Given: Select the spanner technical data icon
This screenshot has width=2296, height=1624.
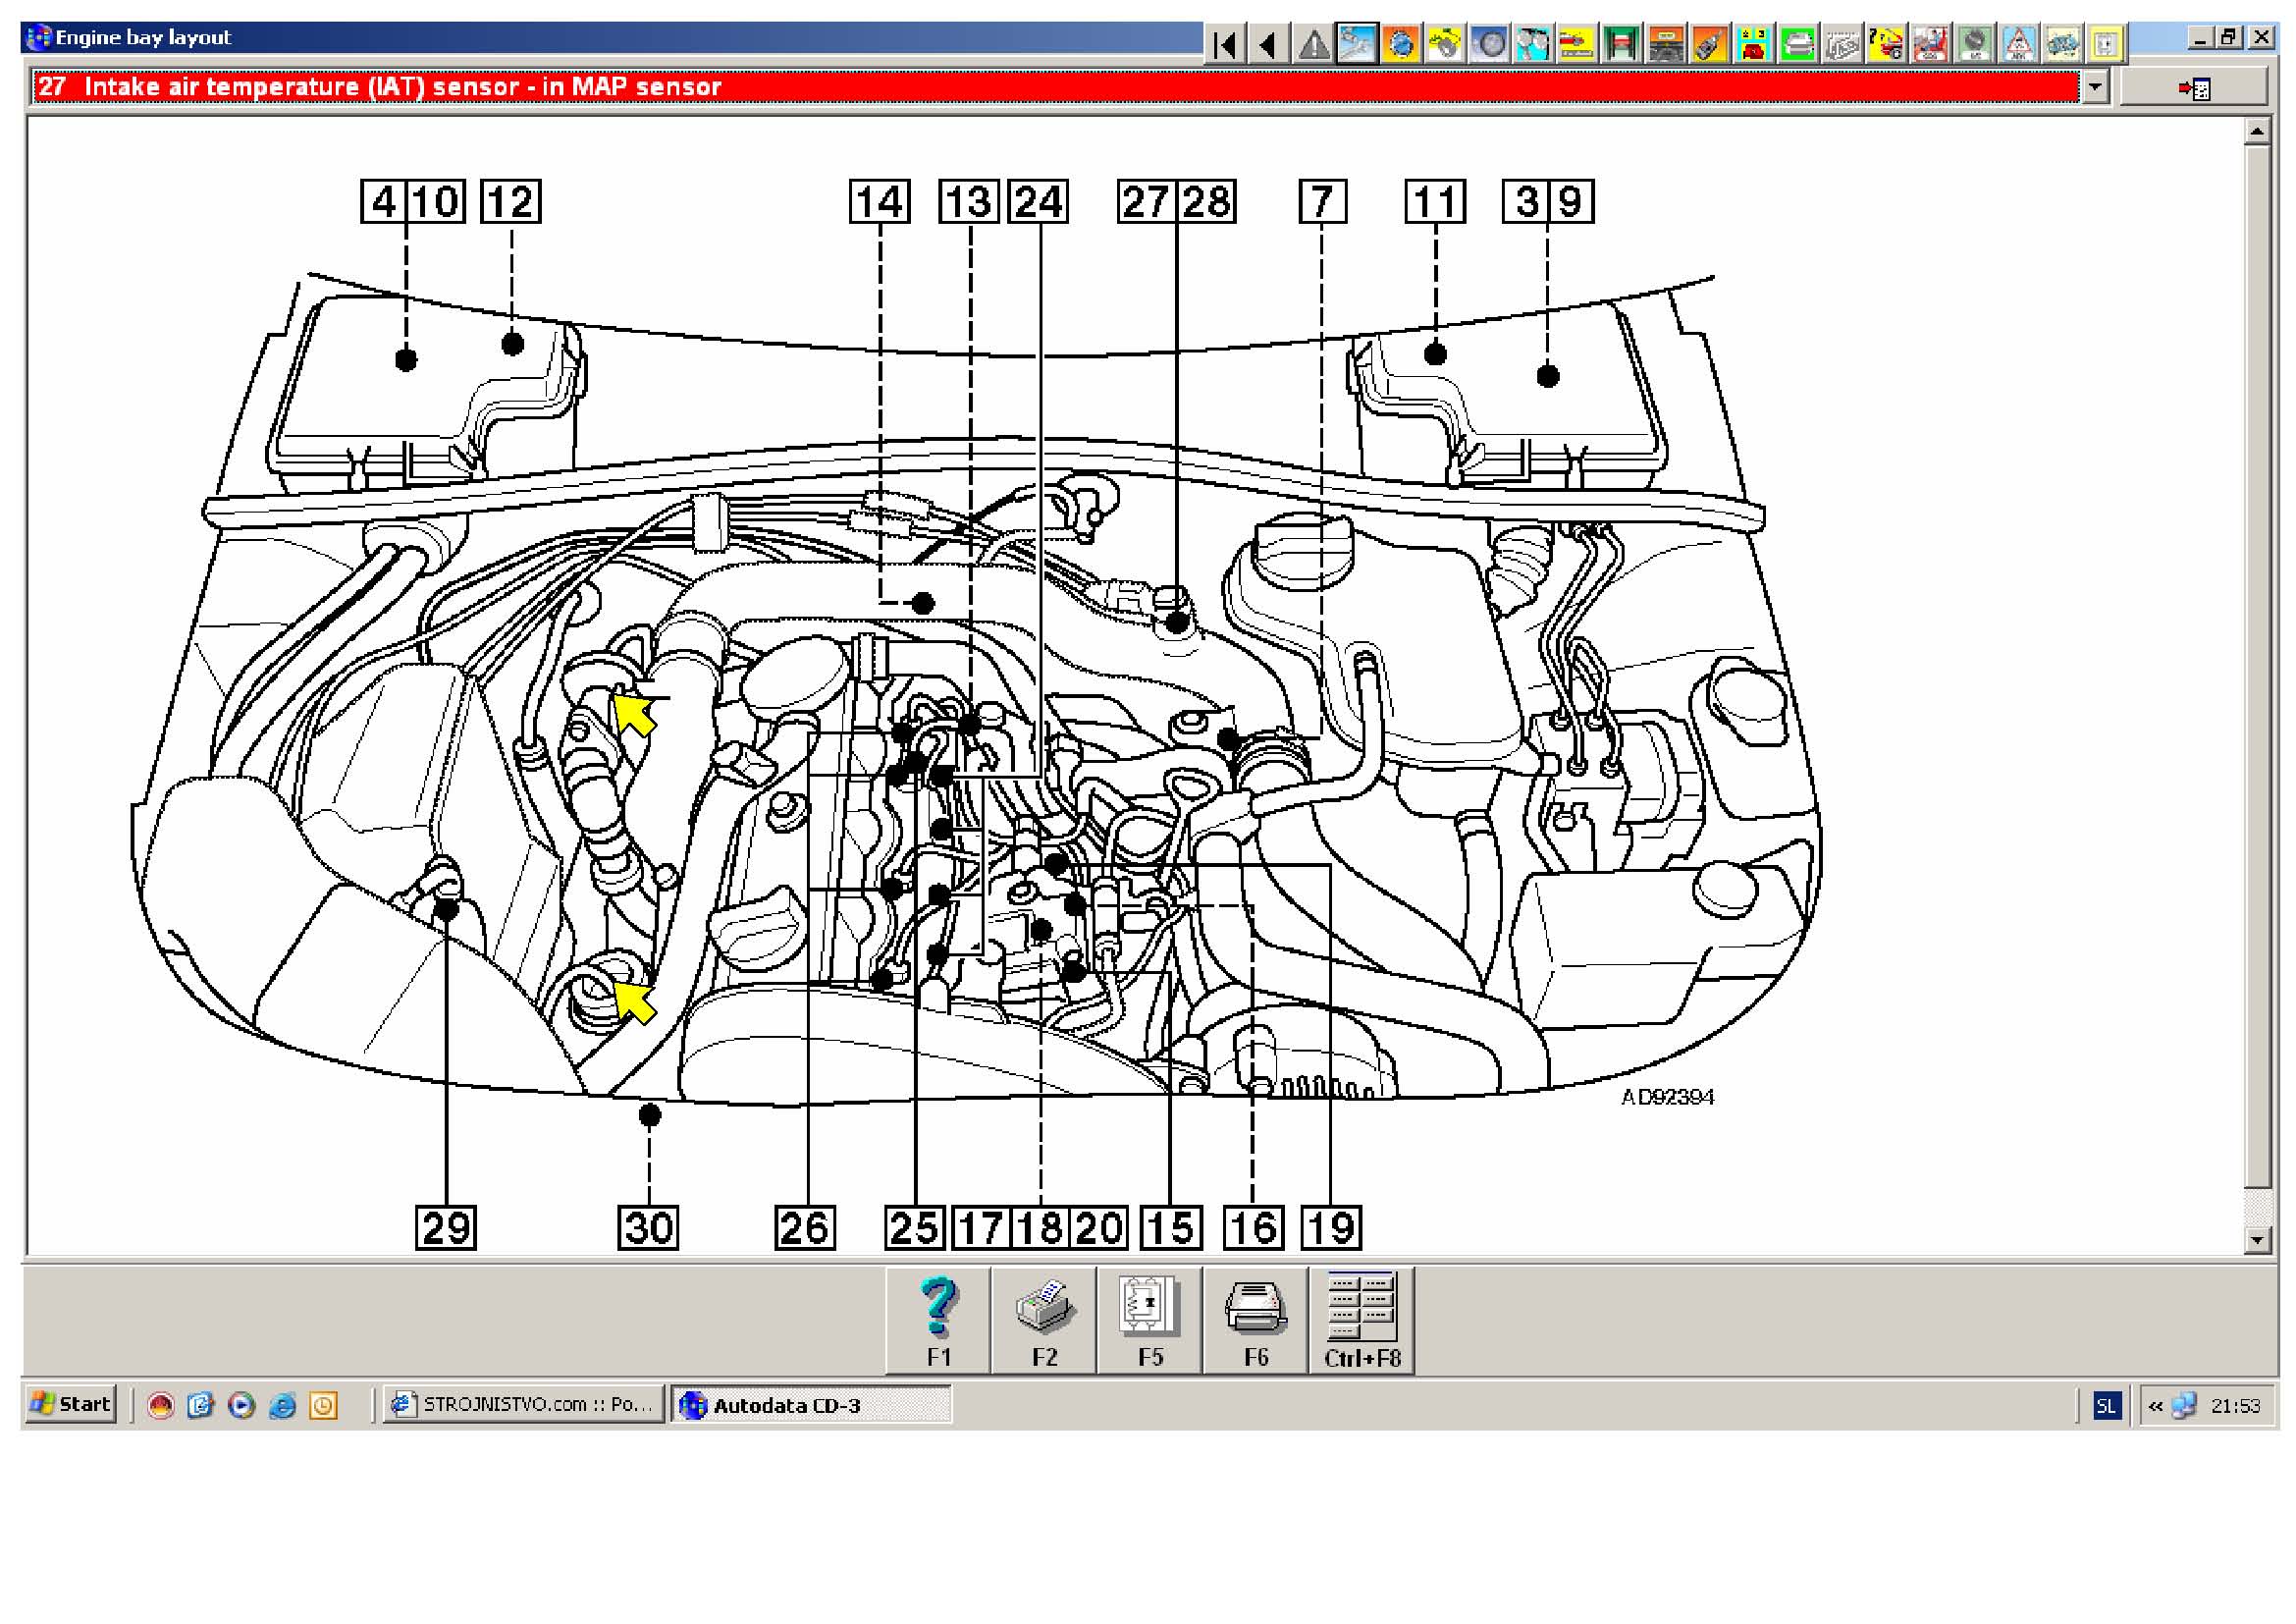Looking at the screenshot, I should tap(1357, 45).
